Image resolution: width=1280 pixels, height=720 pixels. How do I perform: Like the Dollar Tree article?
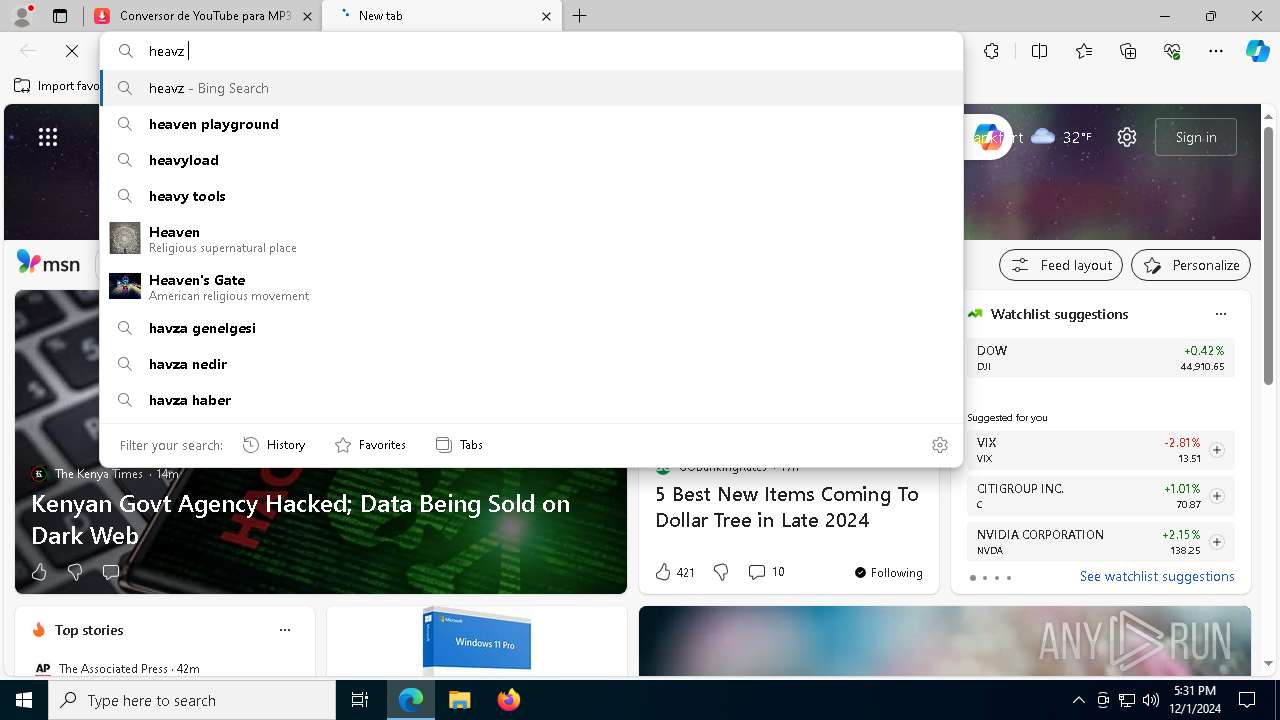pos(674,572)
